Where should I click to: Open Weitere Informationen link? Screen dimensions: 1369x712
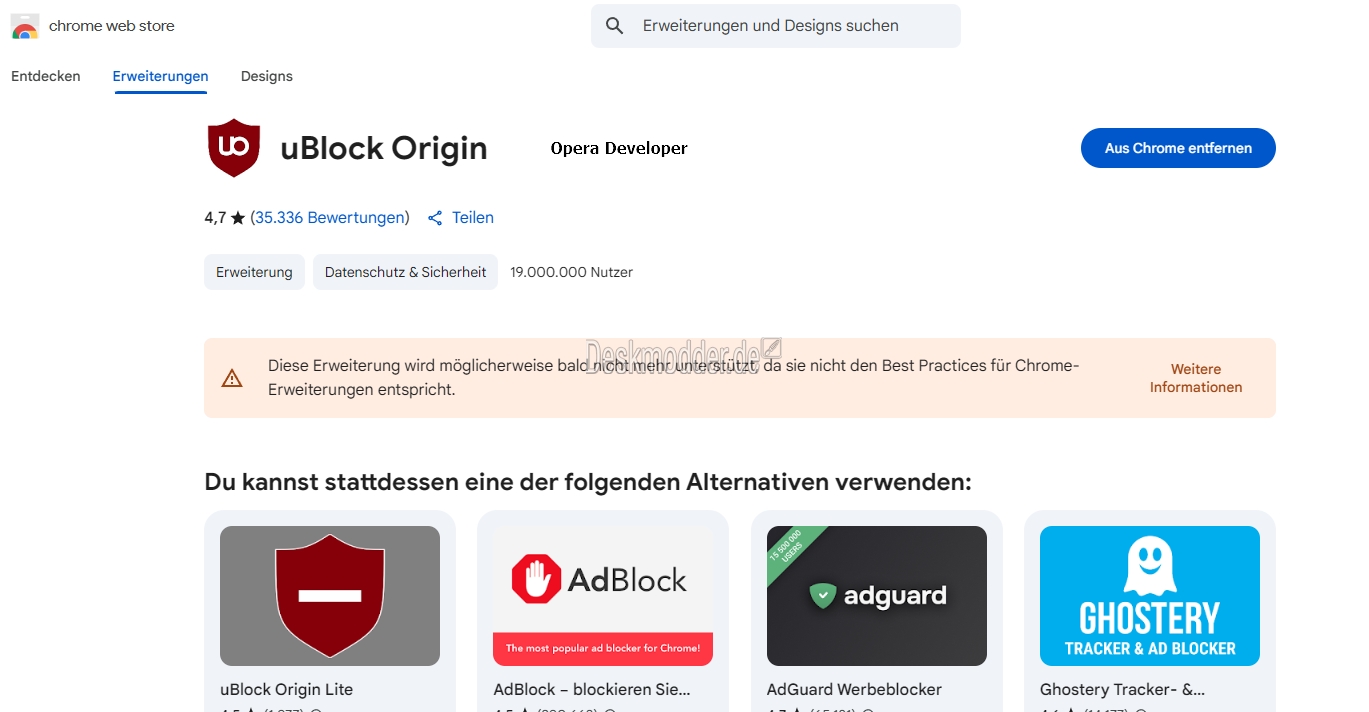[1196, 378]
